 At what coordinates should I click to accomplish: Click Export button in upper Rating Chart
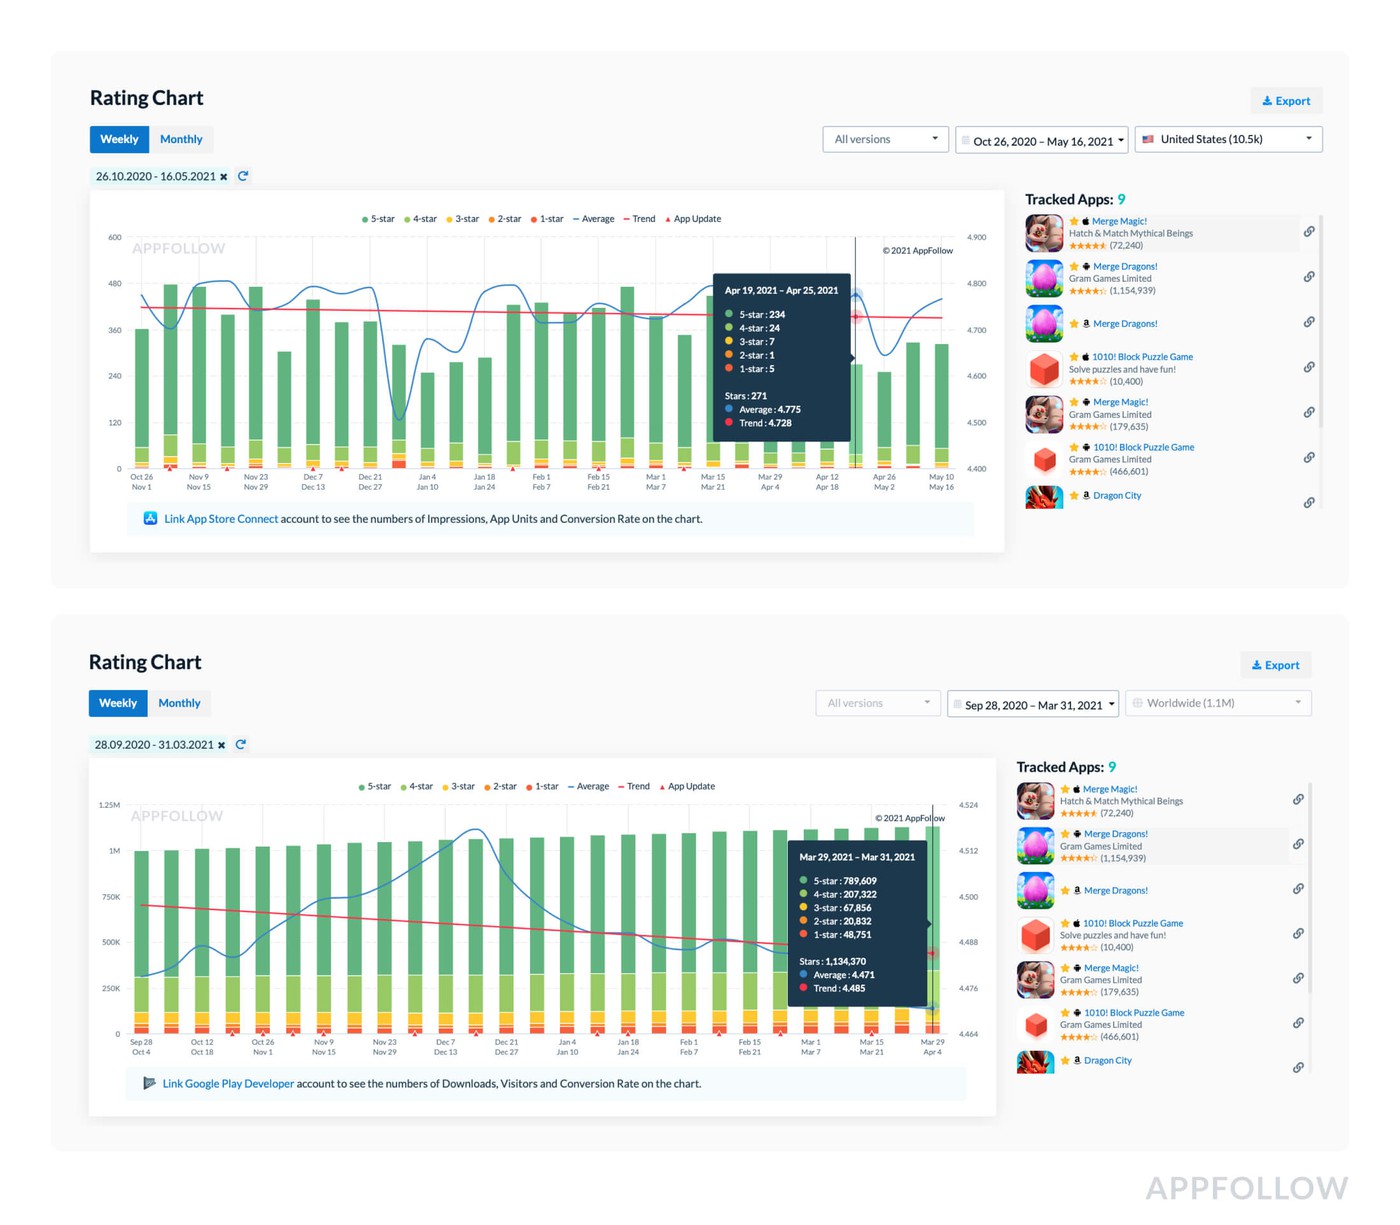[1286, 101]
